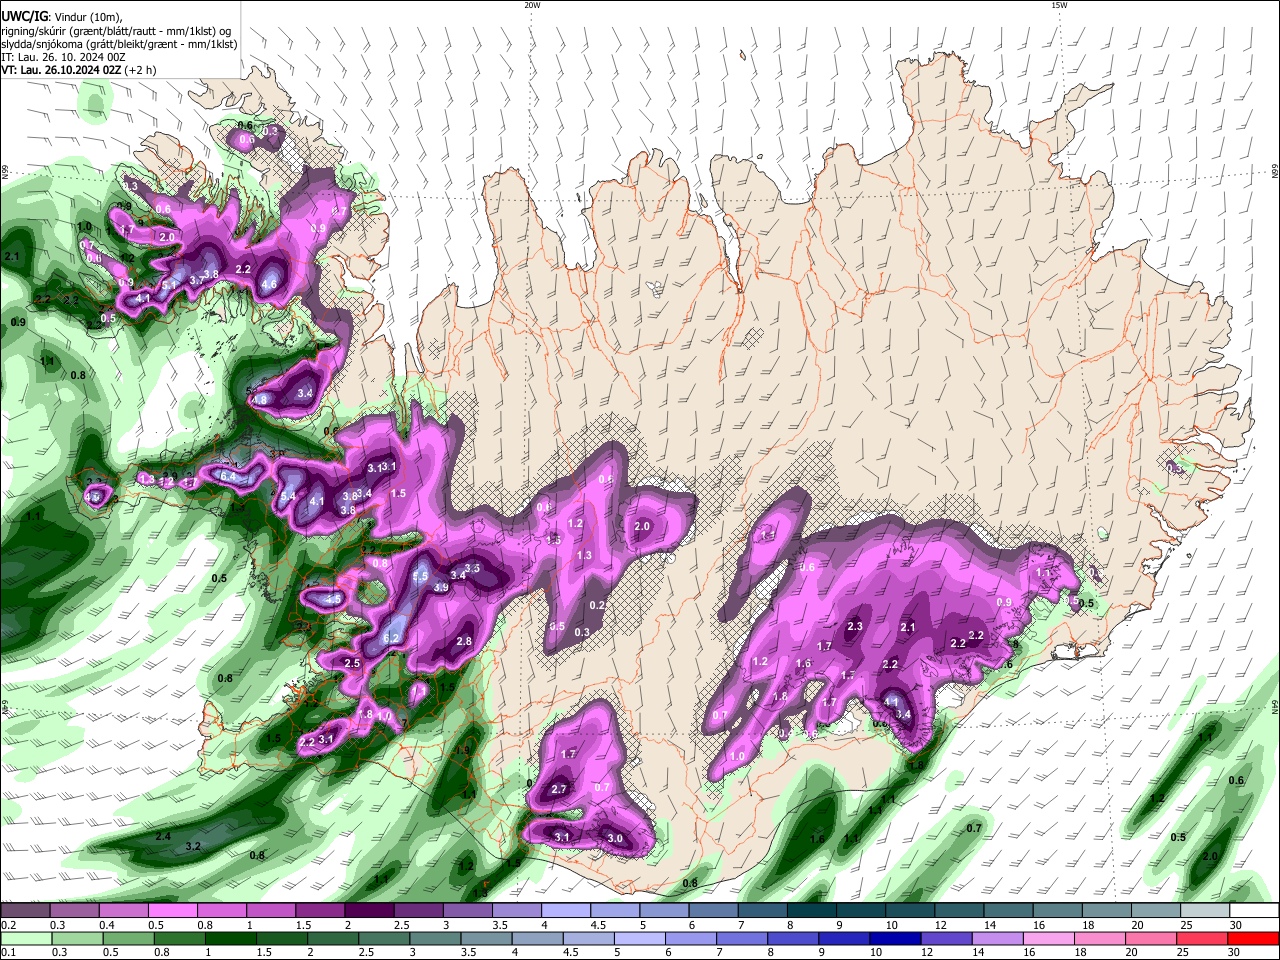Select the dark blue 10–12 swatch in lower legend
Image resolution: width=1280 pixels, height=960 pixels.
[x=894, y=939]
